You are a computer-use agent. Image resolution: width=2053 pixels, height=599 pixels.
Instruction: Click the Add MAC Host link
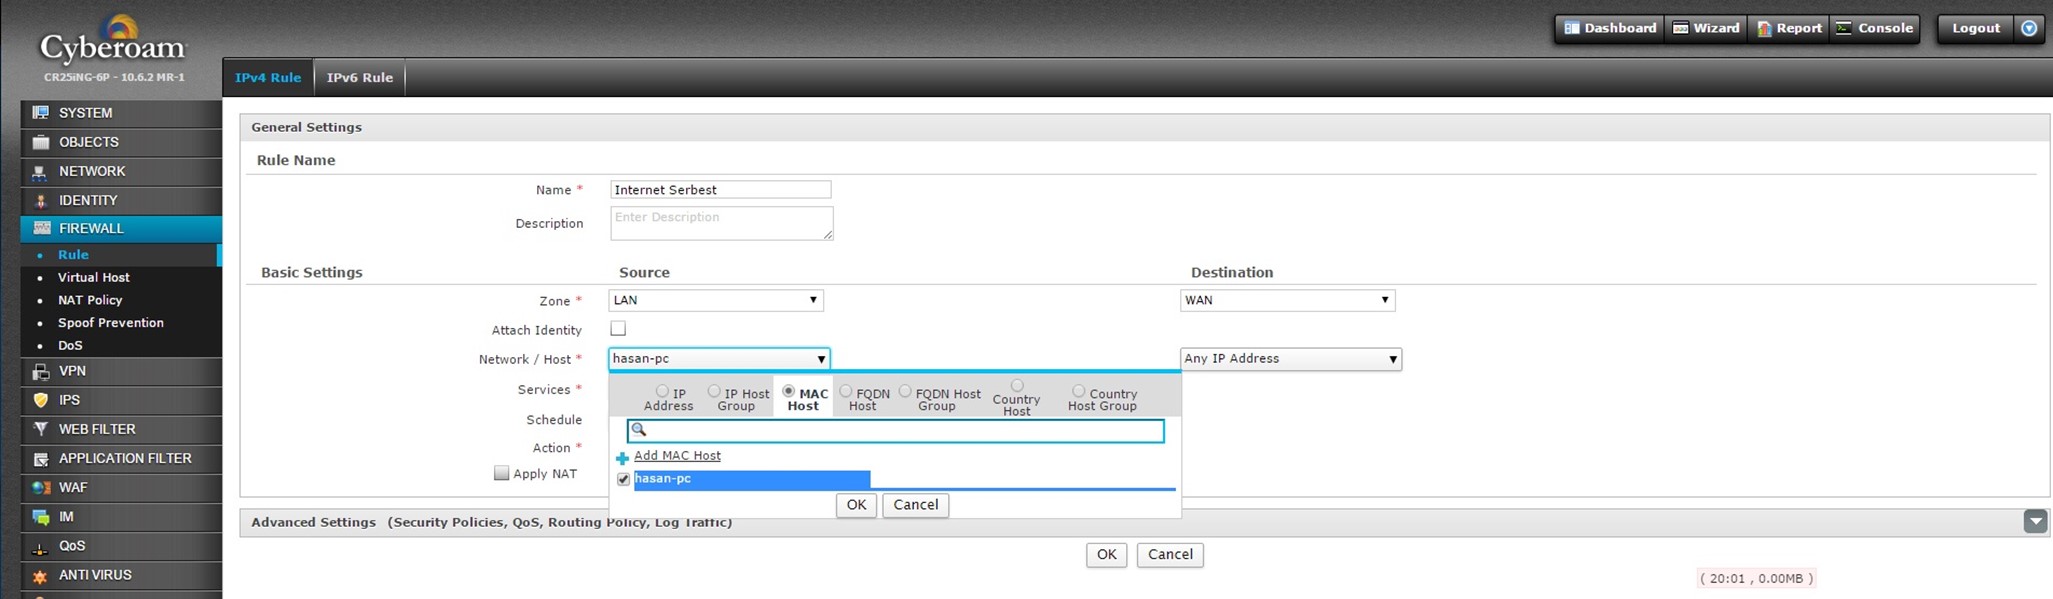pos(677,456)
